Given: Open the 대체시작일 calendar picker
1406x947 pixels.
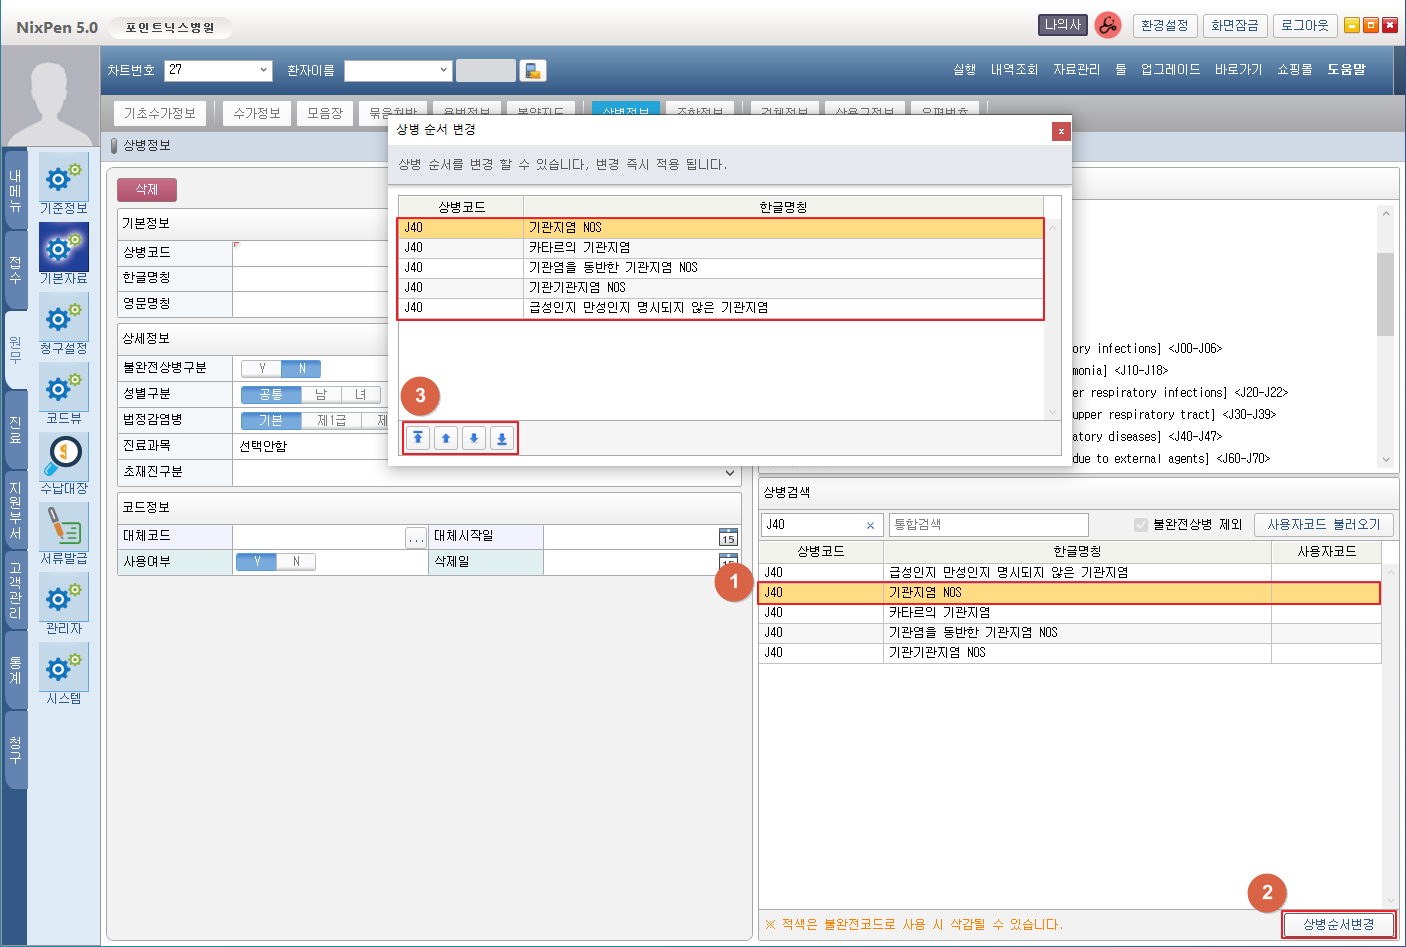Looking at the screenshot, I should click(727, 537).
